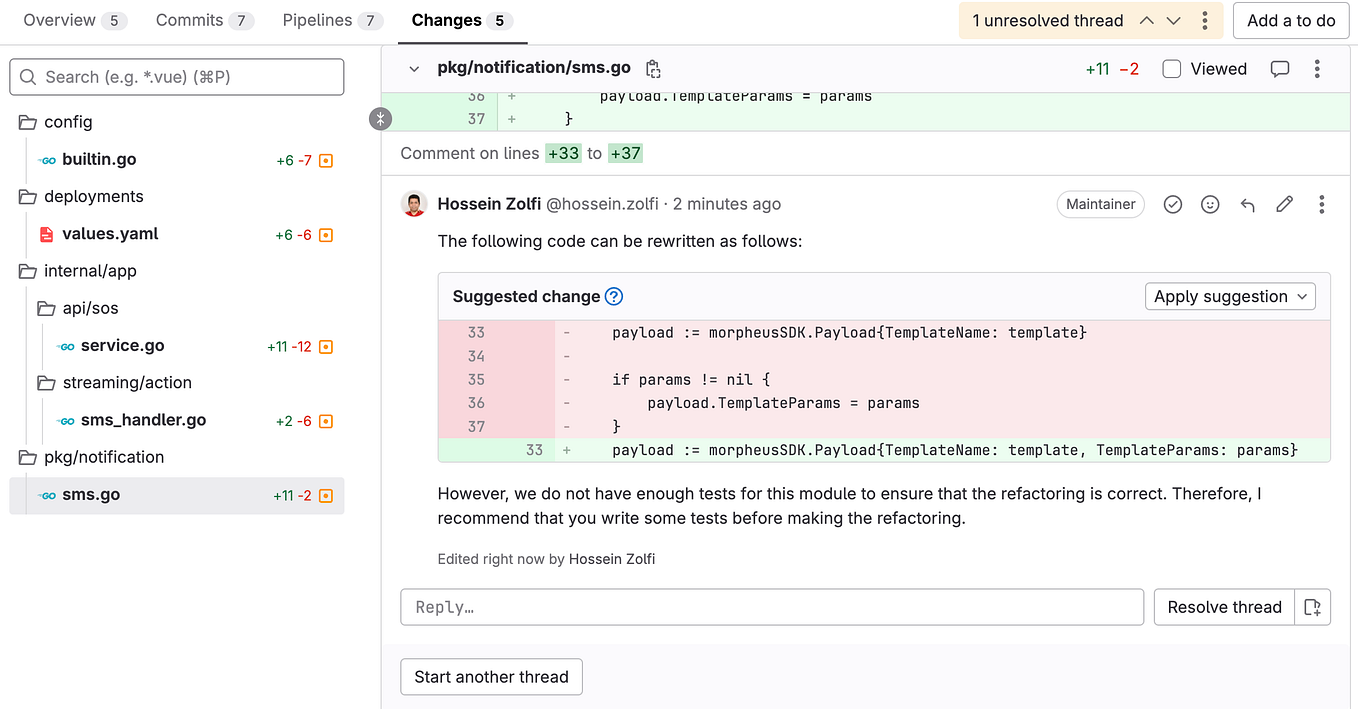The height and width of the screenshot is (709, 1358).
Task: Open the comment icon on the file header
Action: [x=1280, y=68]
